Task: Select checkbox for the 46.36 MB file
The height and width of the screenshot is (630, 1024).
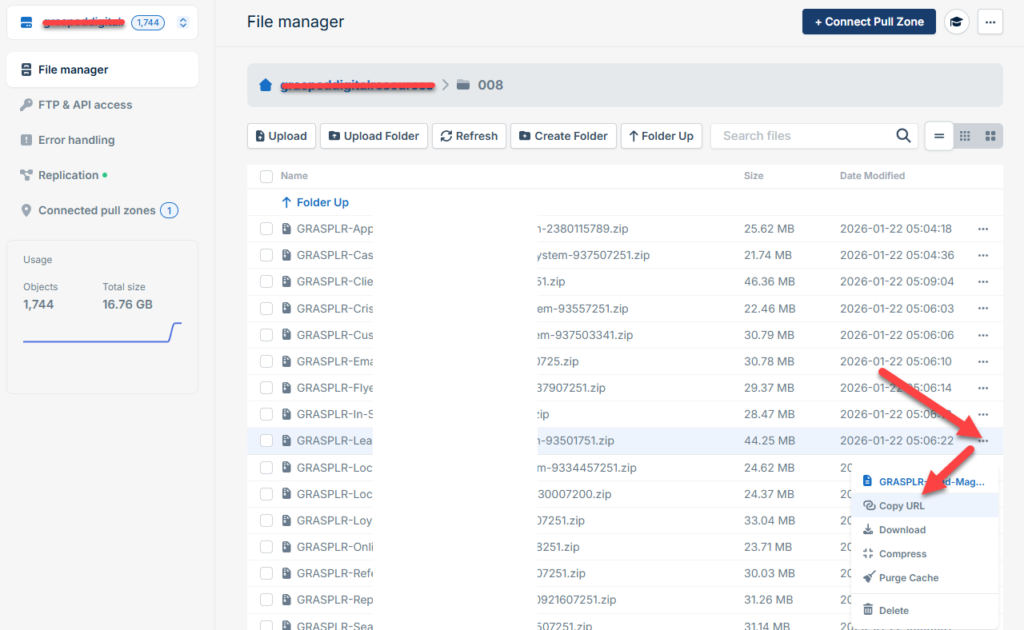Action: click(266, 282)
